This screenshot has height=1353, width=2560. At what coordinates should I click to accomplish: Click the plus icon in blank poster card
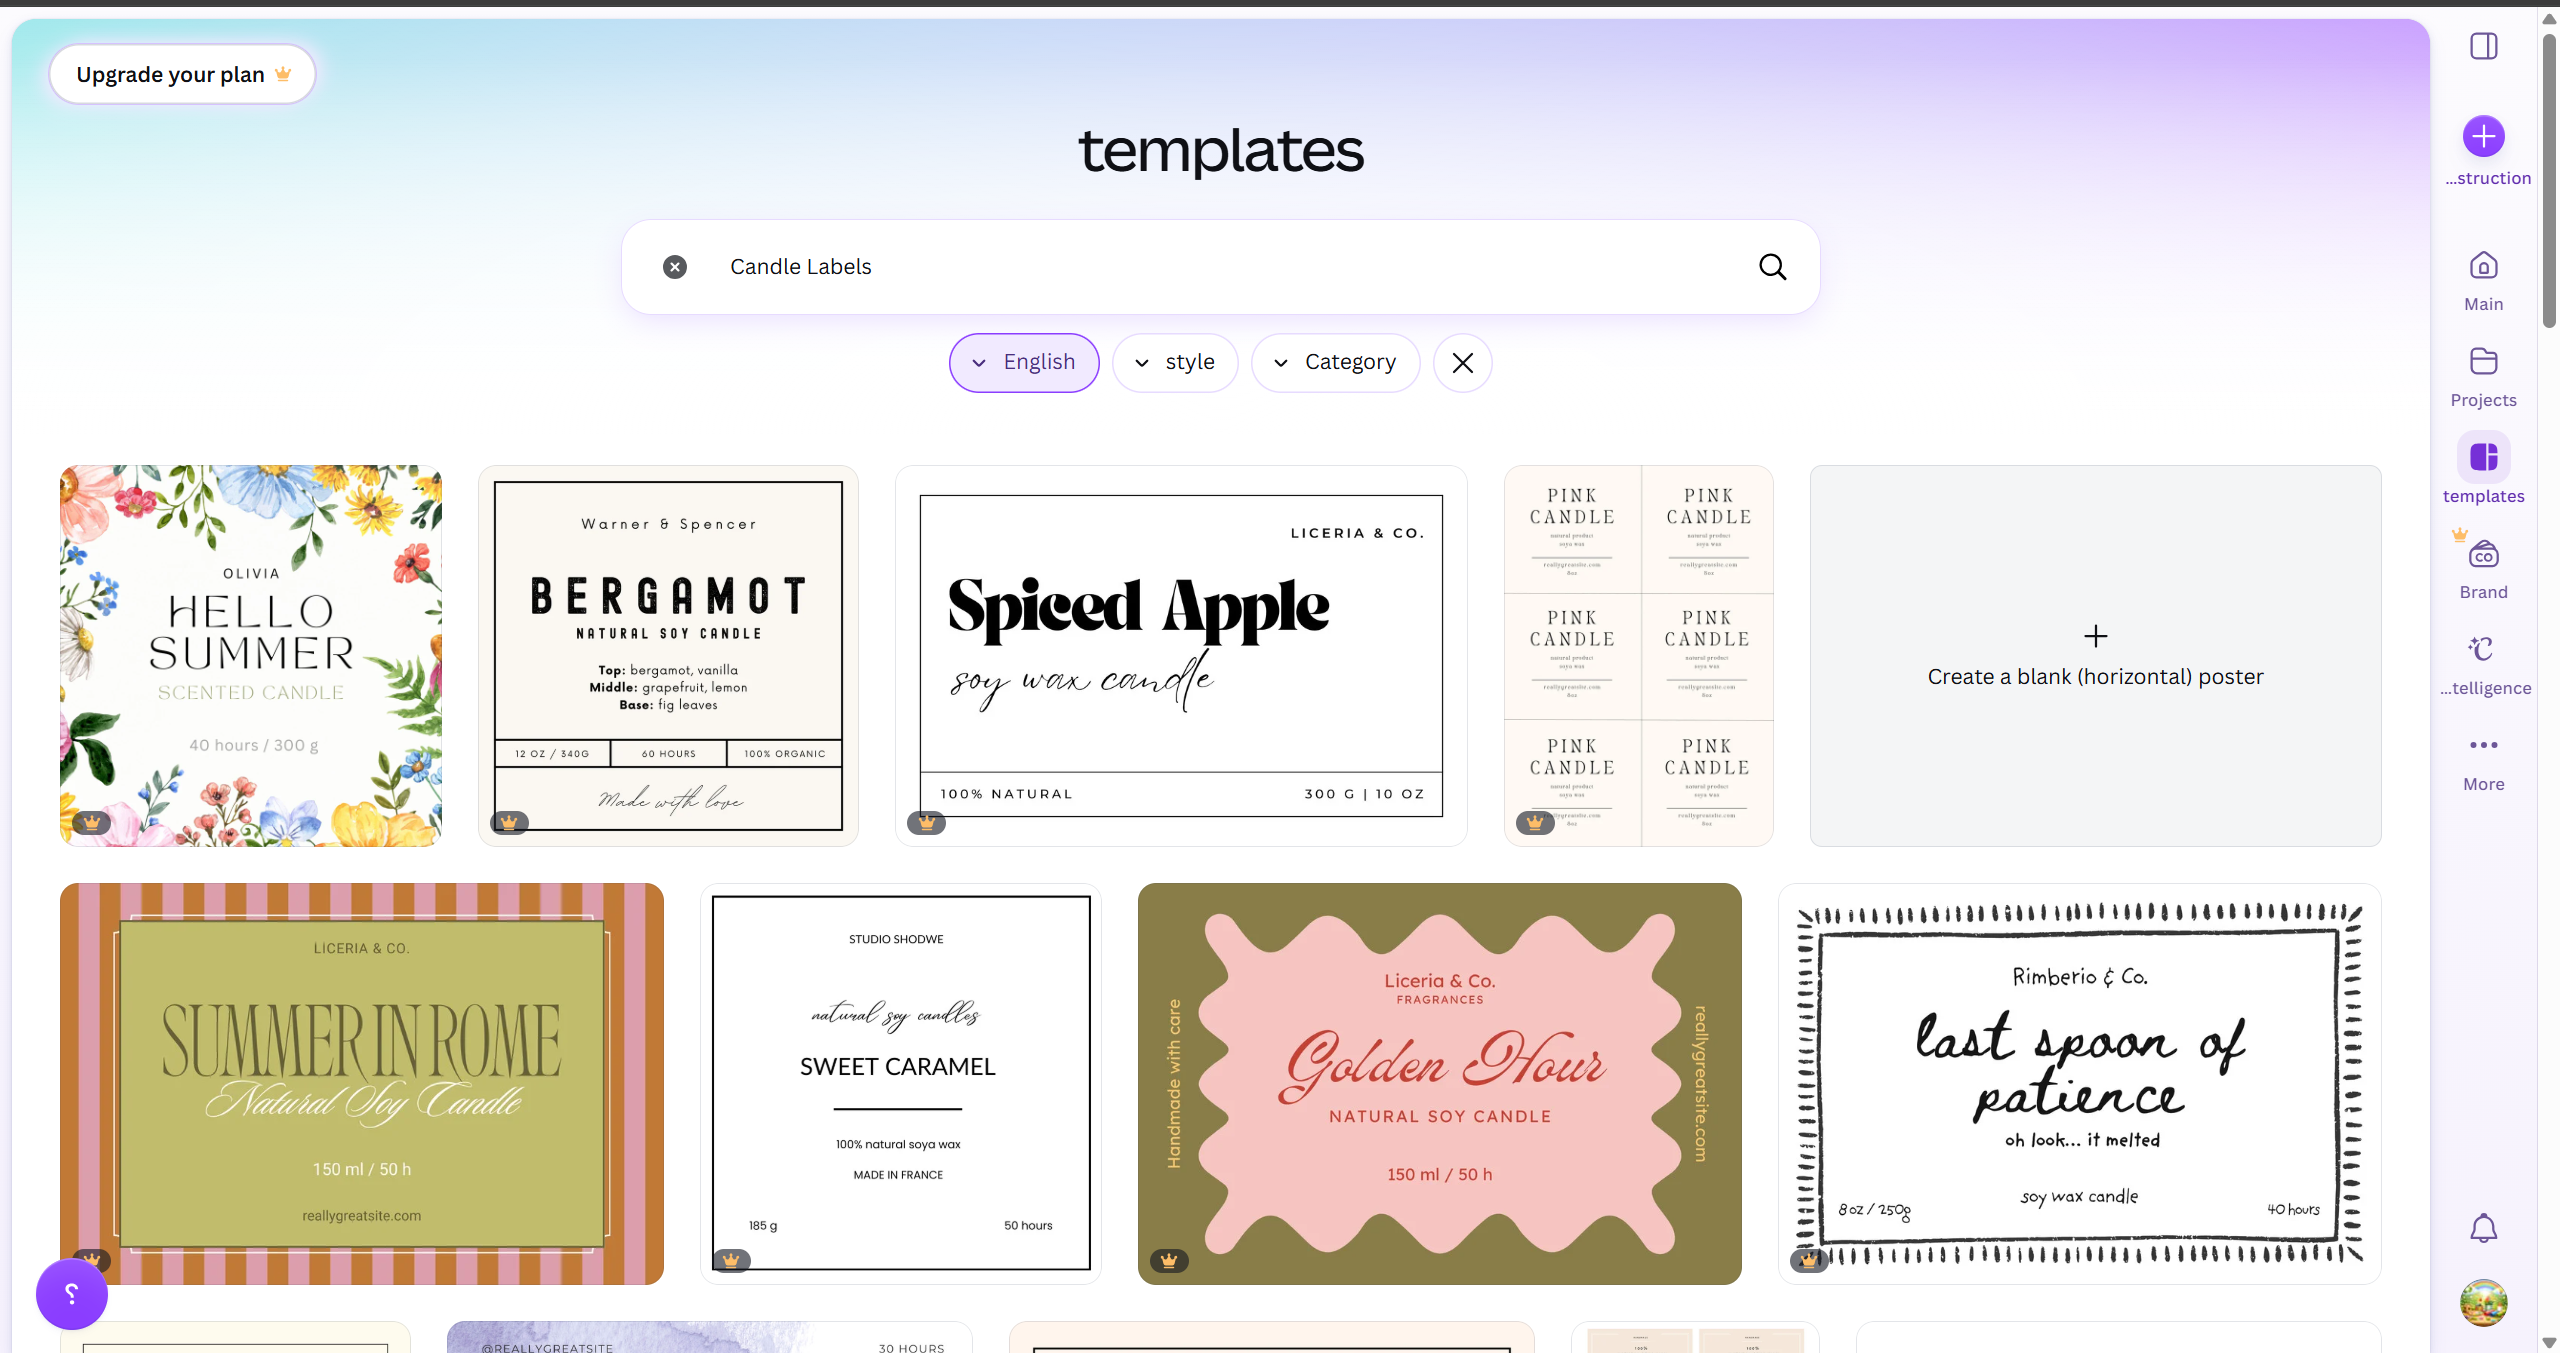pos(2095,636)
